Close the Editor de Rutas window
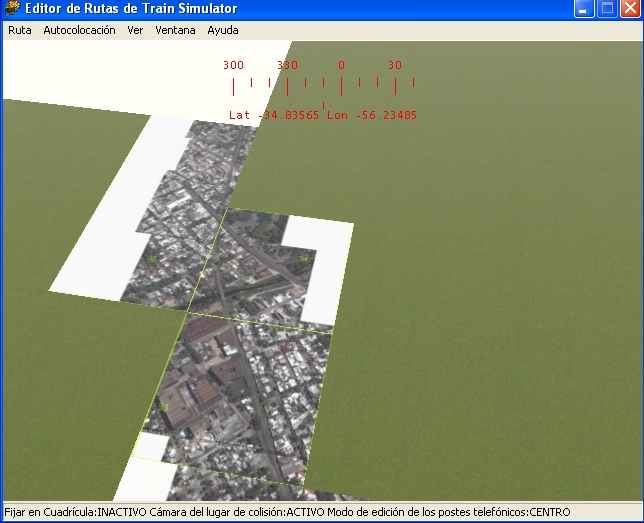The image size is (644, 523). pyautogui.click(x=630, y=8)
